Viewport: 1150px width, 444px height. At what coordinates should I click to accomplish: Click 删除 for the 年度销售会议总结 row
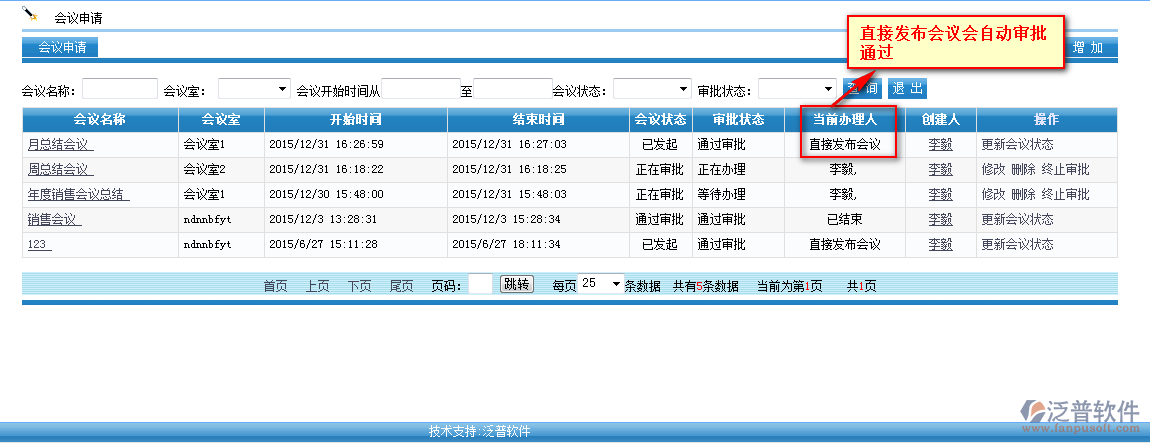pos(1023,195)
